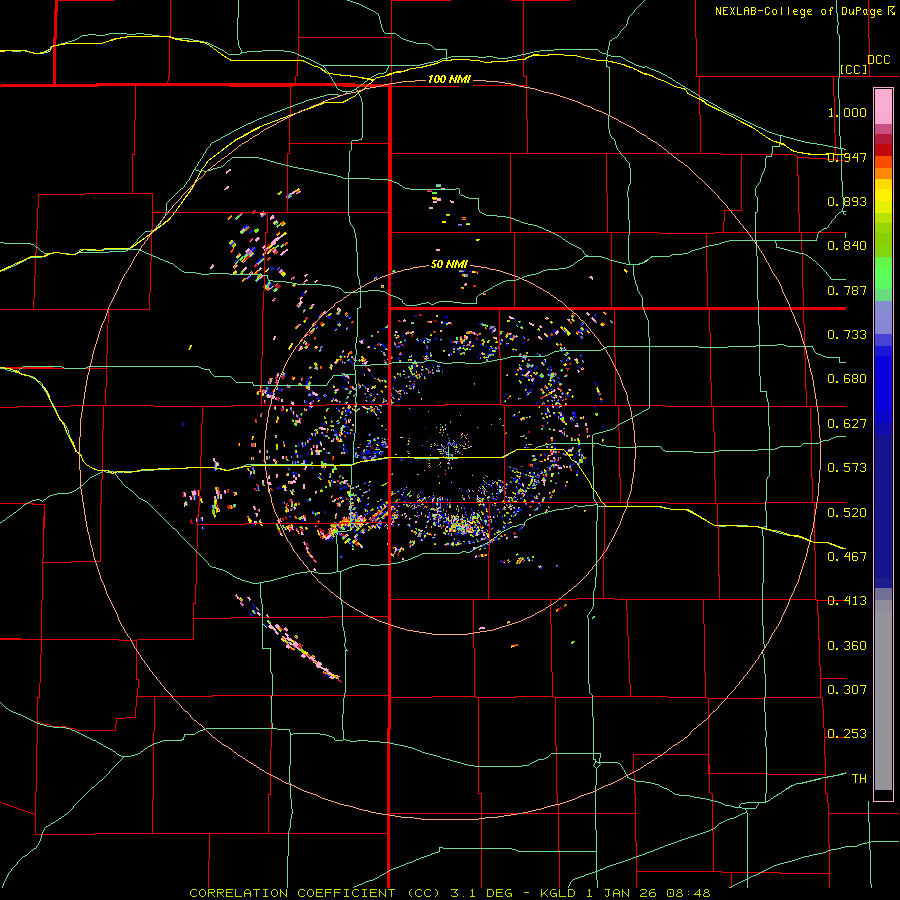Image resolution: width=900 pixels, height=900 pixels.
Task: Select the 0.253 scale value
Action: tap(847, 734)
